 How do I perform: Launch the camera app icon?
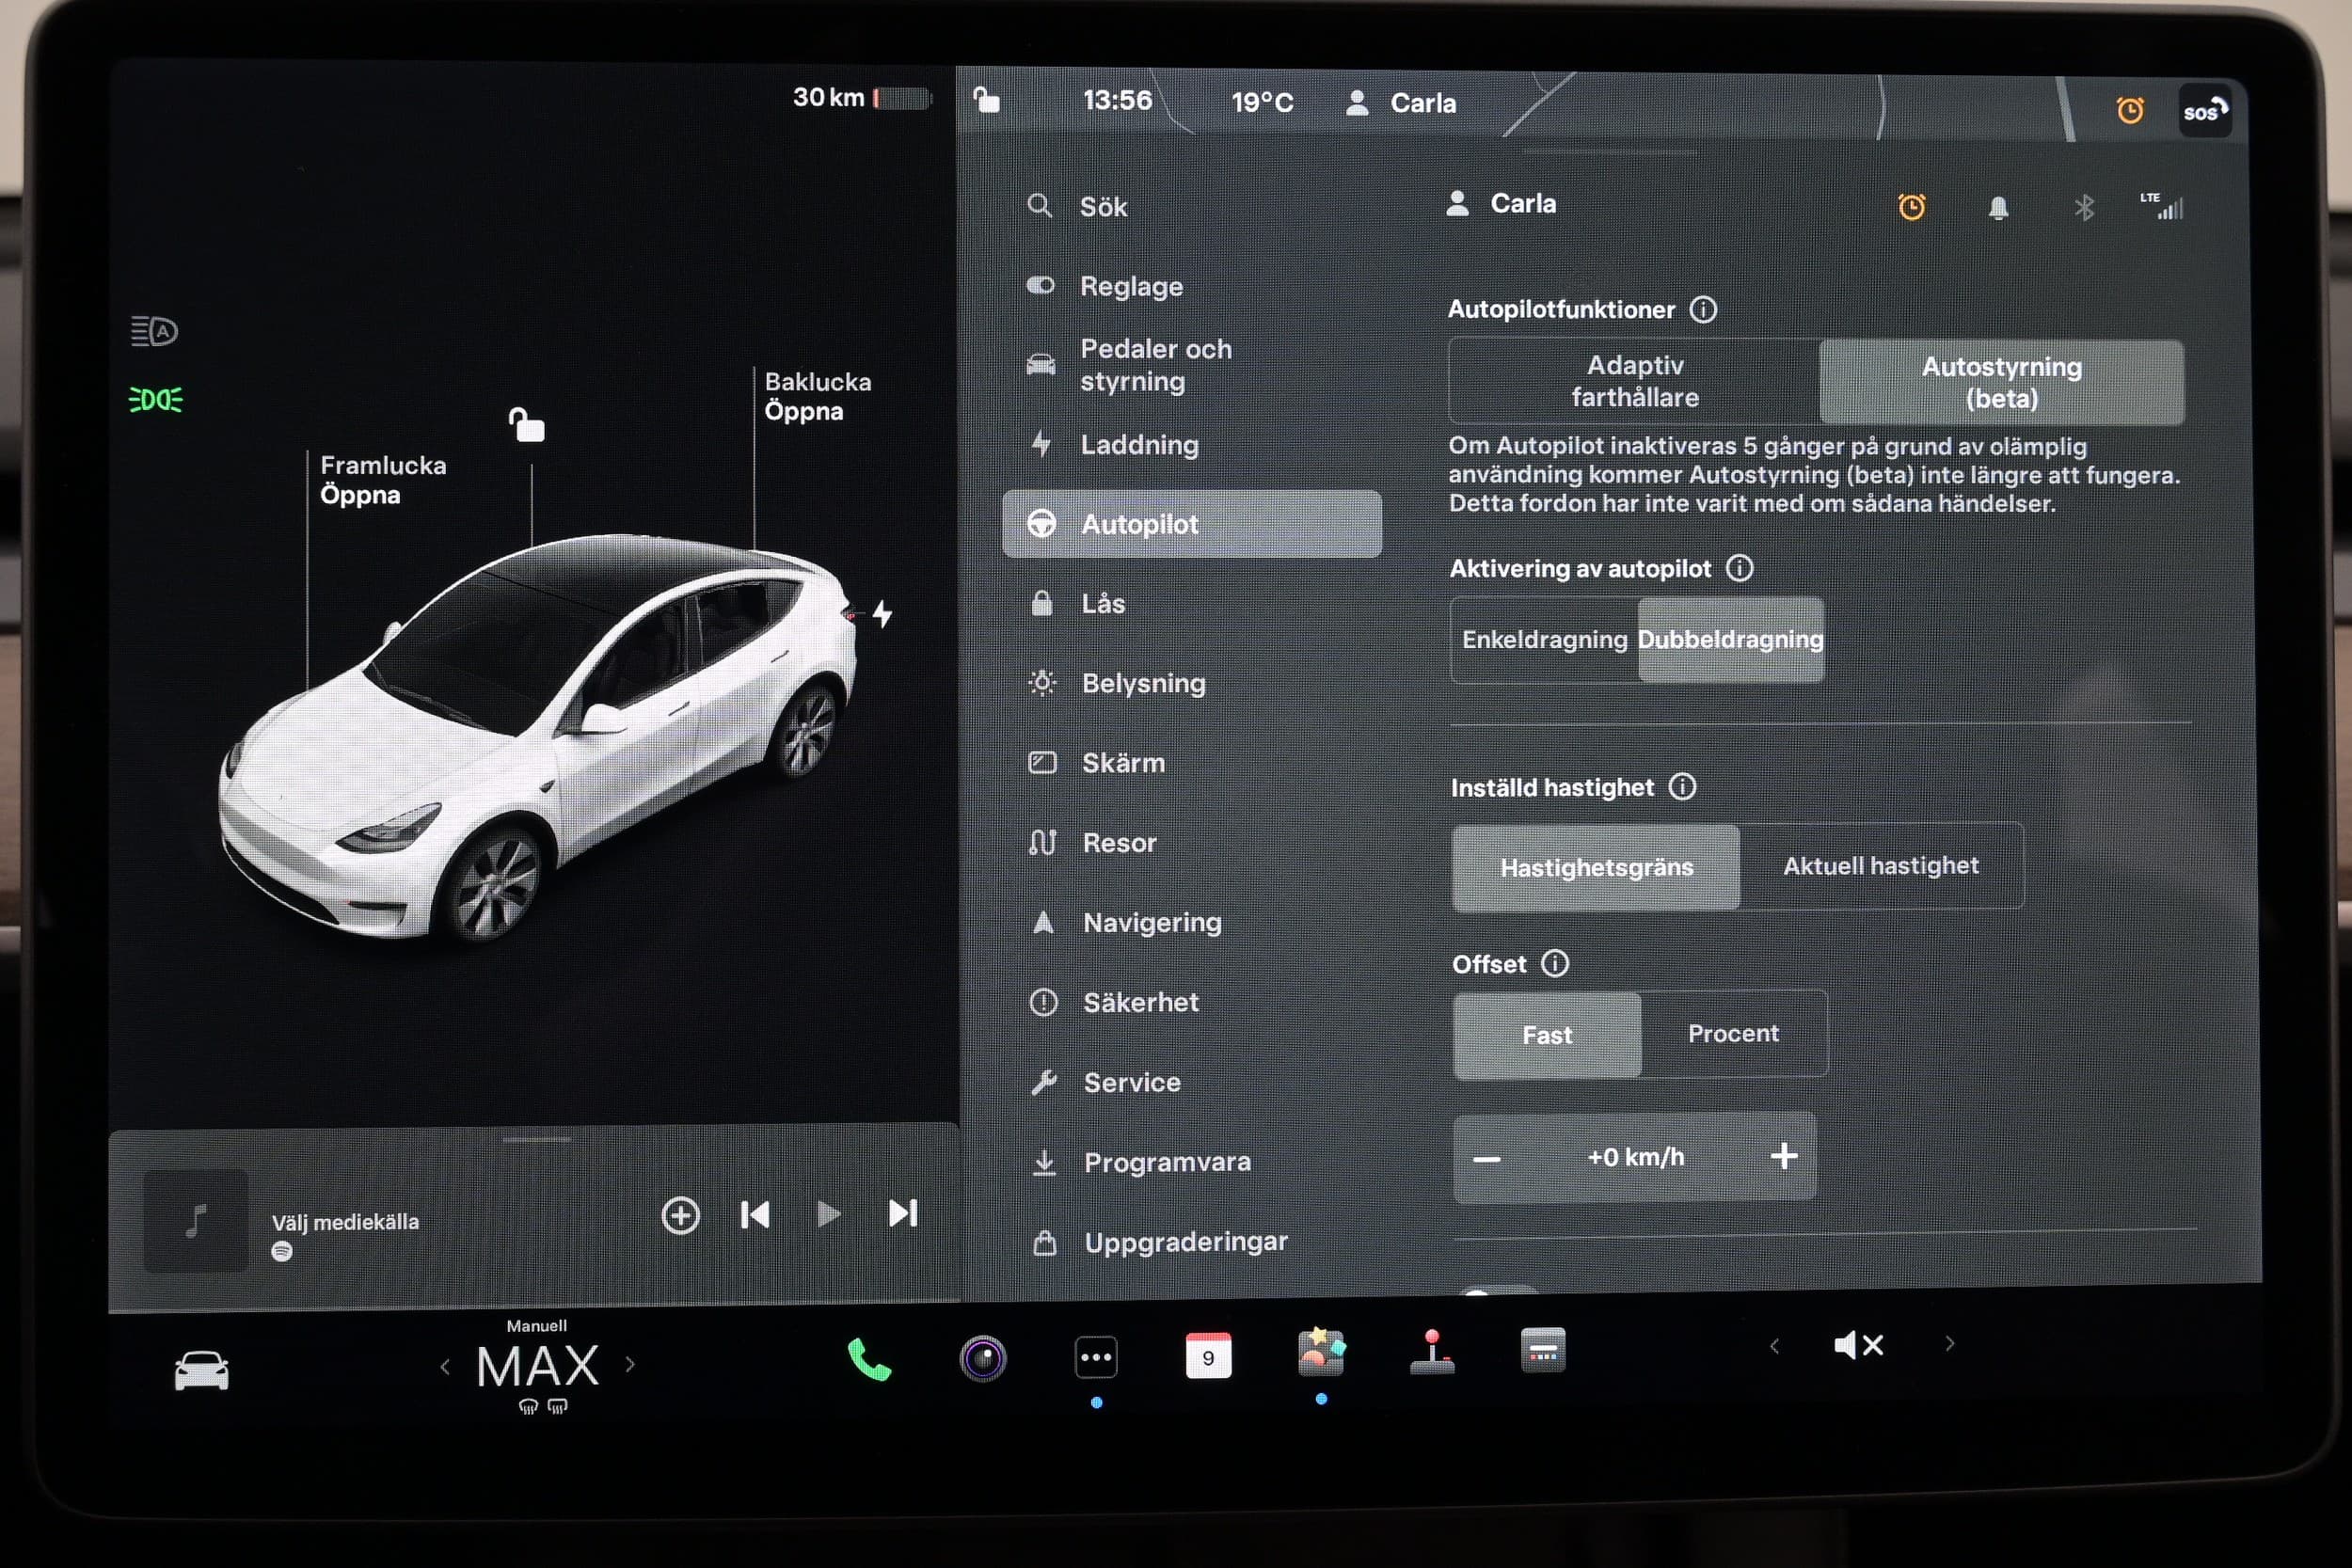coord(983,1358)
